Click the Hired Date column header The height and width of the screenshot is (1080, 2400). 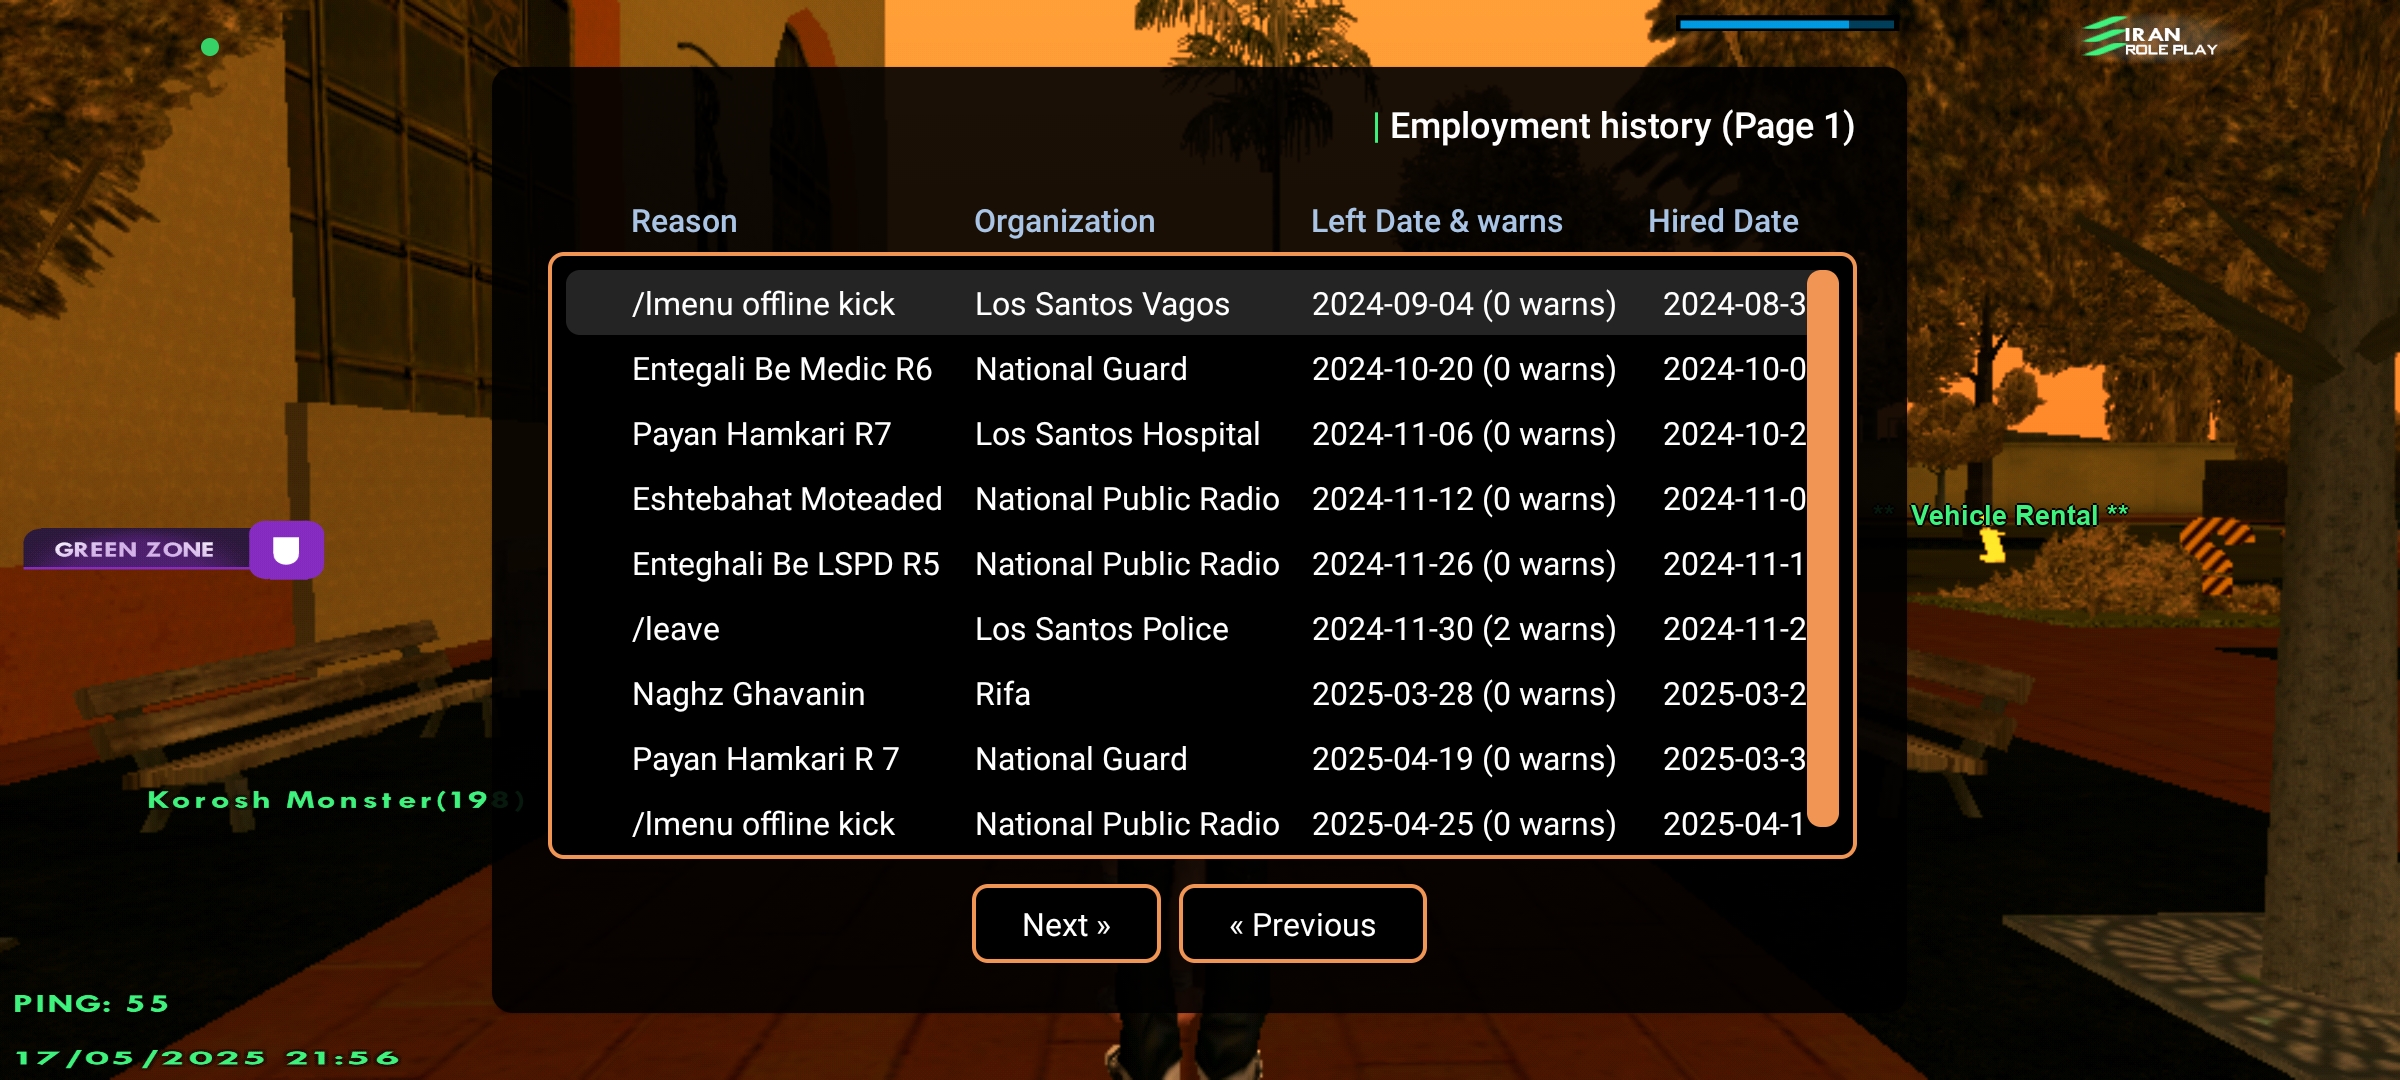(x=1723, y=221)
